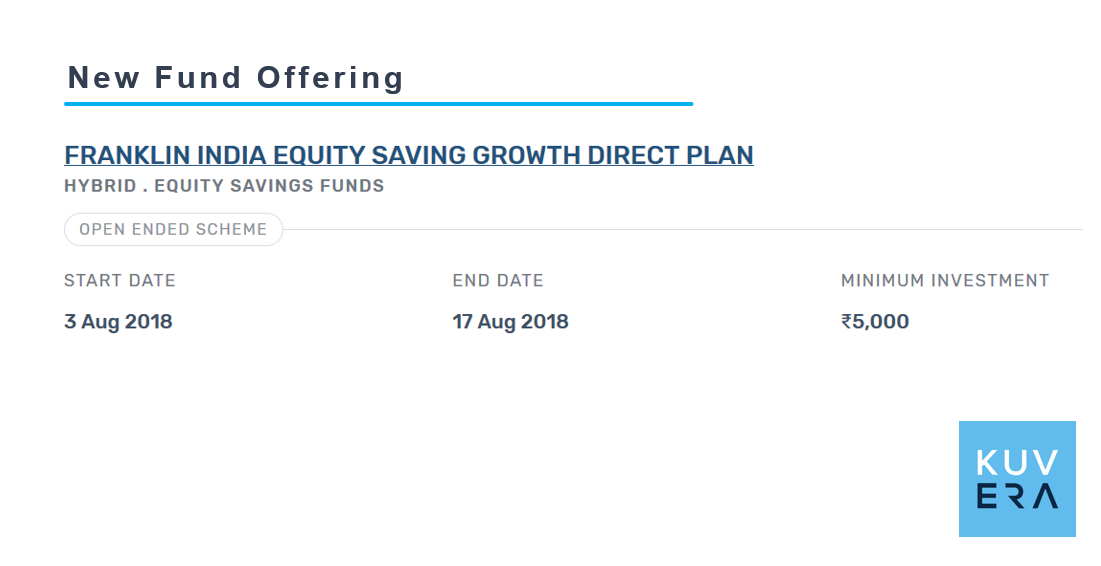Open Franklin India Equity Saving Growth Direct Plan link
1101x566 pixels.
point(409,155)
